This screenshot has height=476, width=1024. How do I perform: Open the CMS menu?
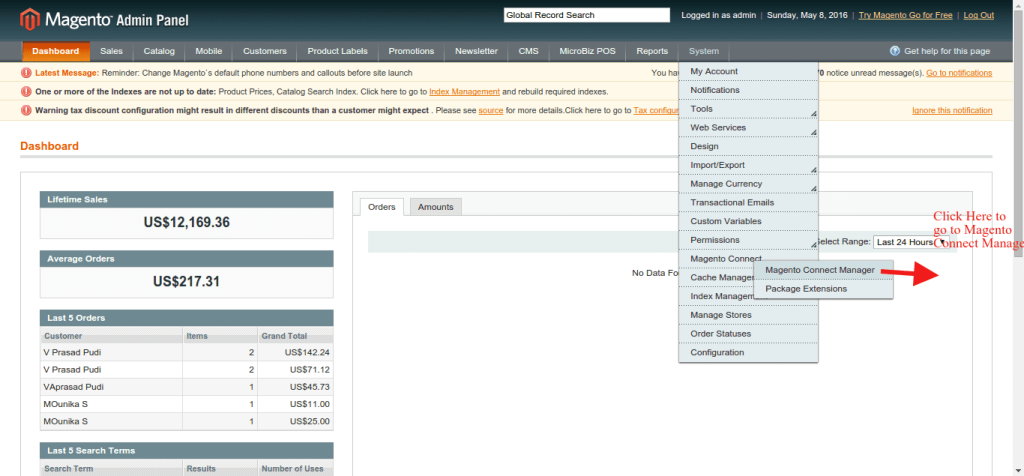pos(528,51)
